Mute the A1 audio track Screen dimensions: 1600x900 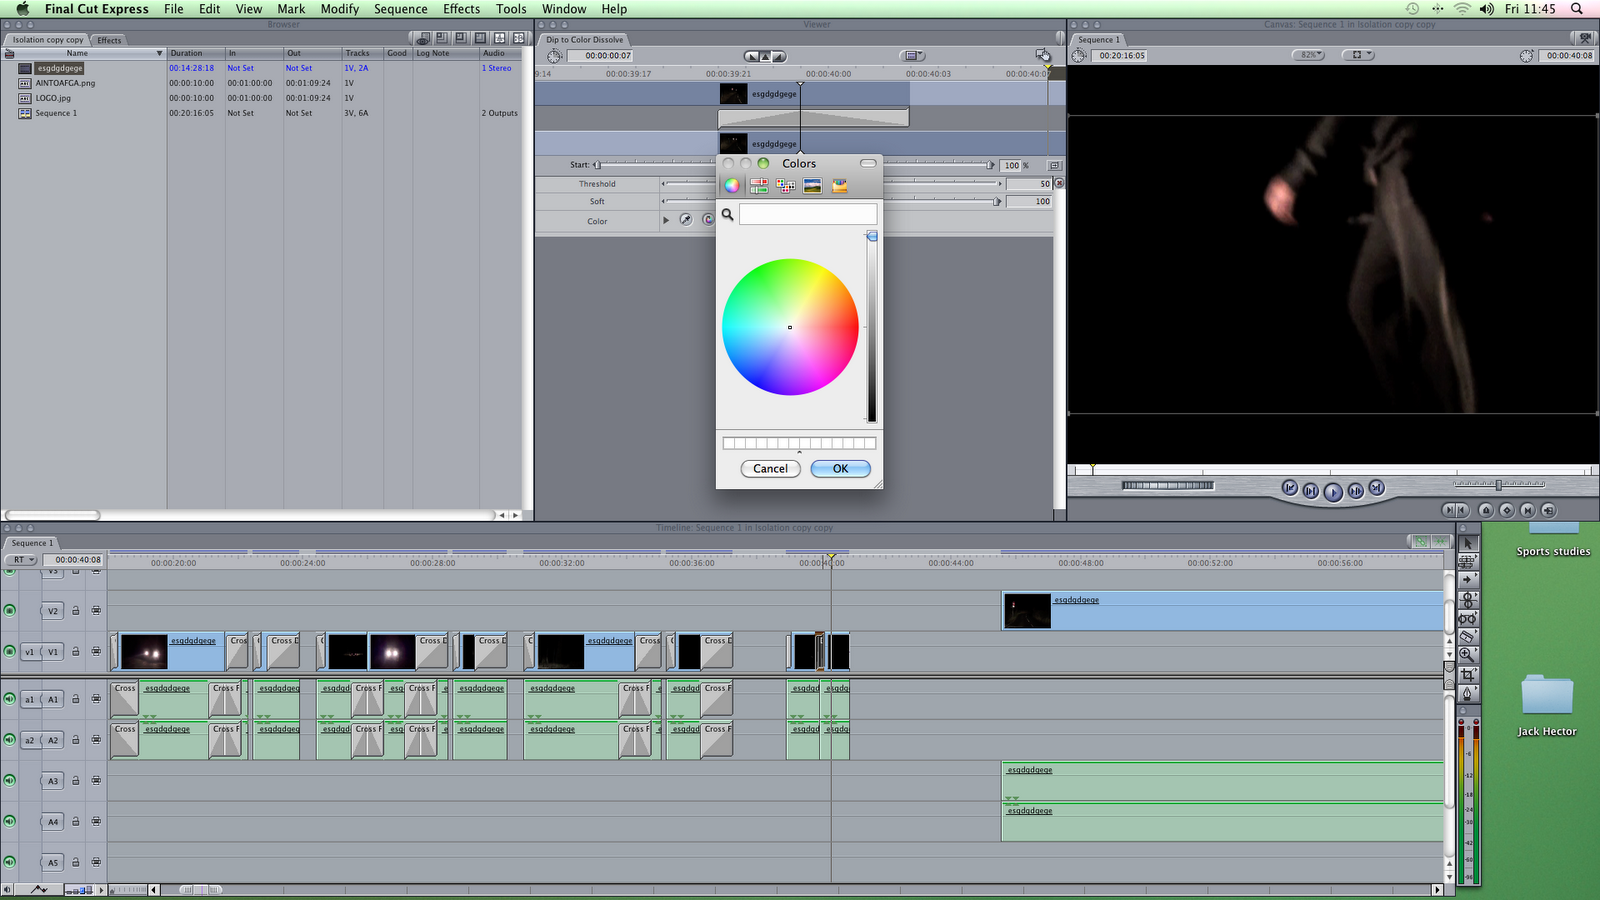10,699
